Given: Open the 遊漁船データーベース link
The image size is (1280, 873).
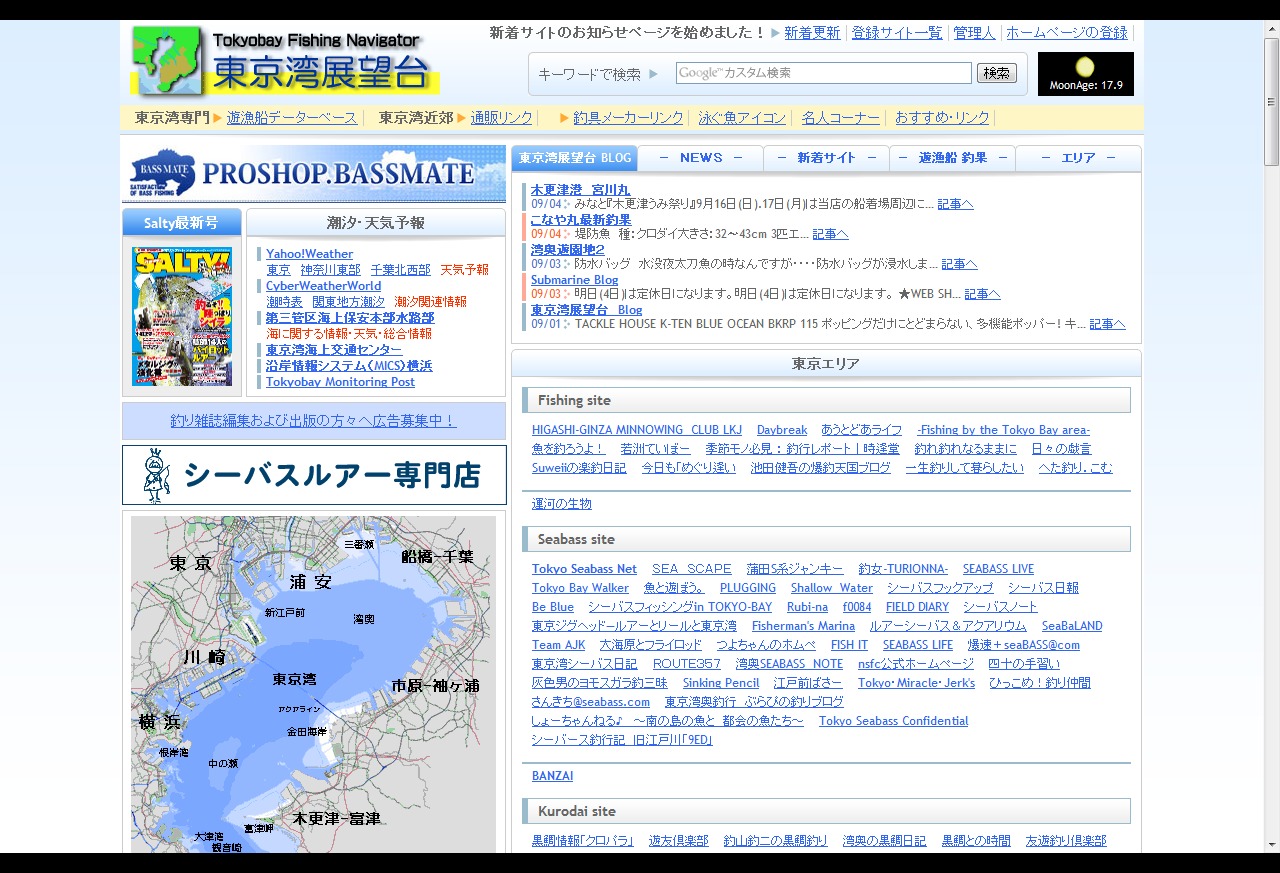Looking at the screenshot, I should point(292,118).
